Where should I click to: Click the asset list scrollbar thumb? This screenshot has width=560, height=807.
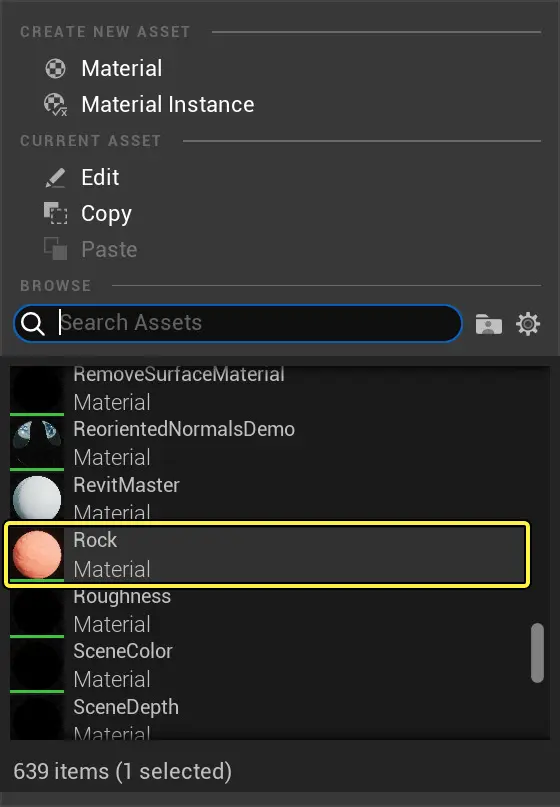(537, 653)
